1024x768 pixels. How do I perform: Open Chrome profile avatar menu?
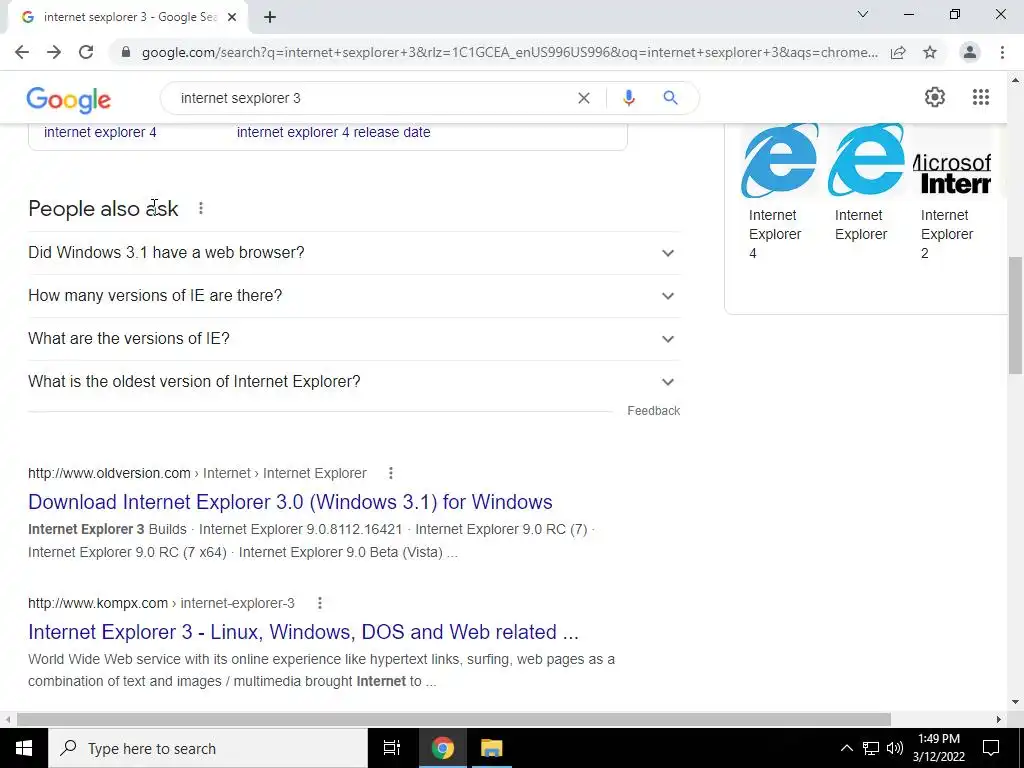[970, 52]
